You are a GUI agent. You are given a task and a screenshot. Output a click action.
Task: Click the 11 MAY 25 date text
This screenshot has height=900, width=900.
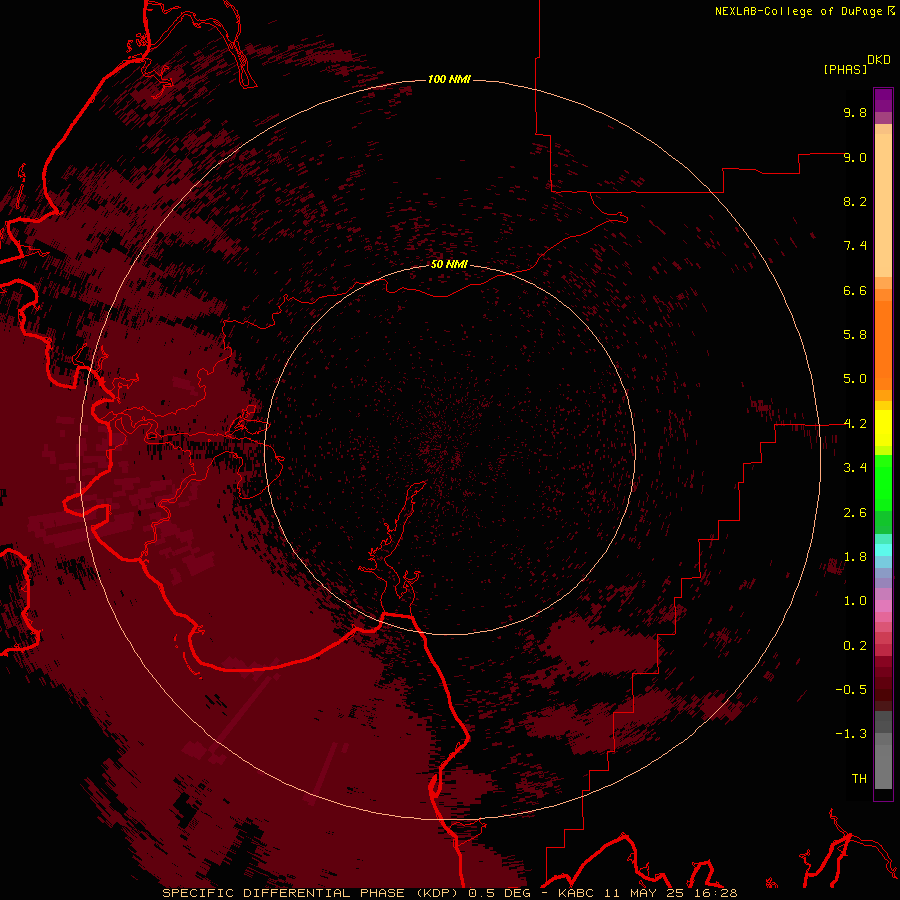click(x=643, y=893)
